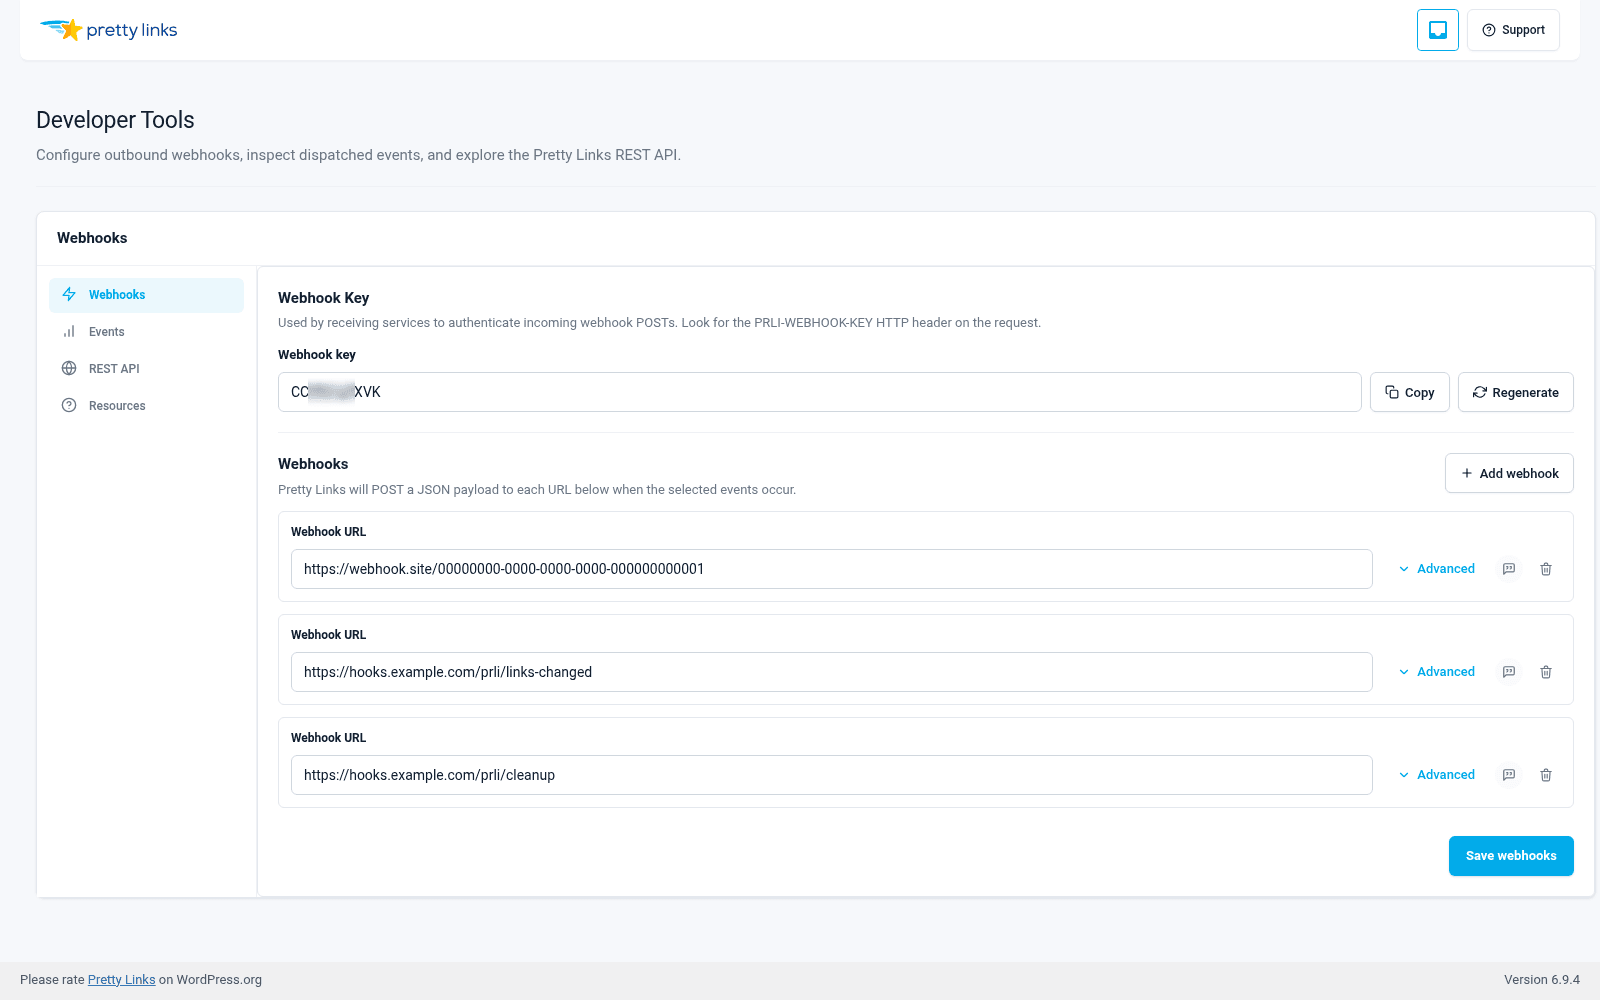
Task: Select Webhooks in the sidebar
Action: (146, 295)
